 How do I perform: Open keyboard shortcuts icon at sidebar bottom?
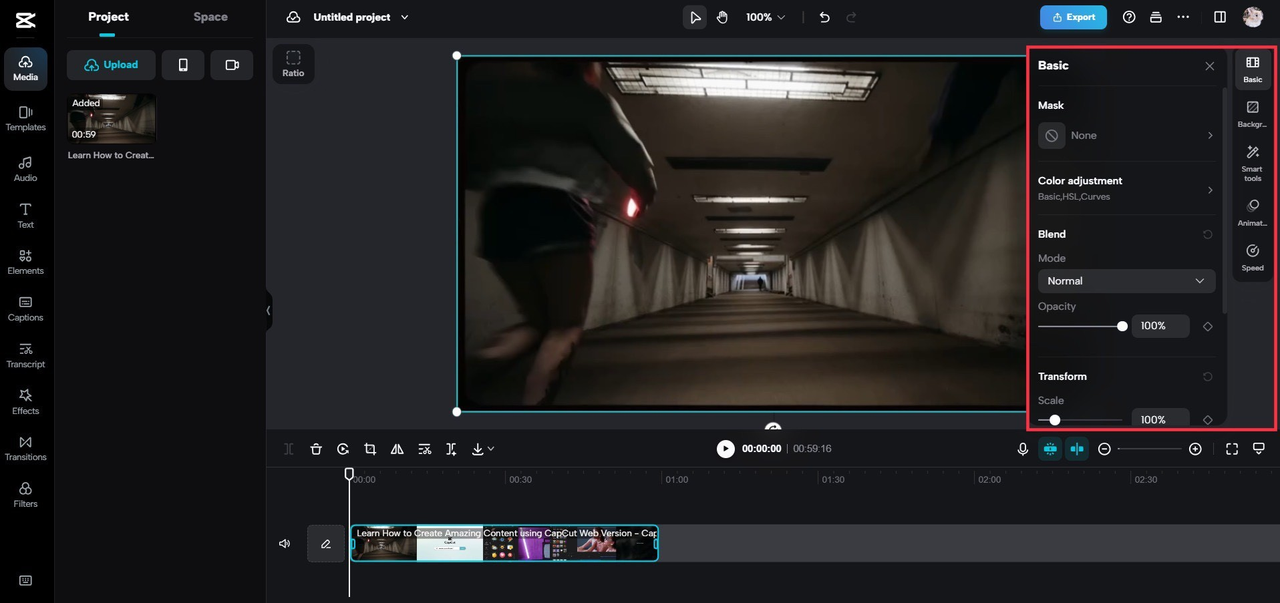[x=25, y=581]
